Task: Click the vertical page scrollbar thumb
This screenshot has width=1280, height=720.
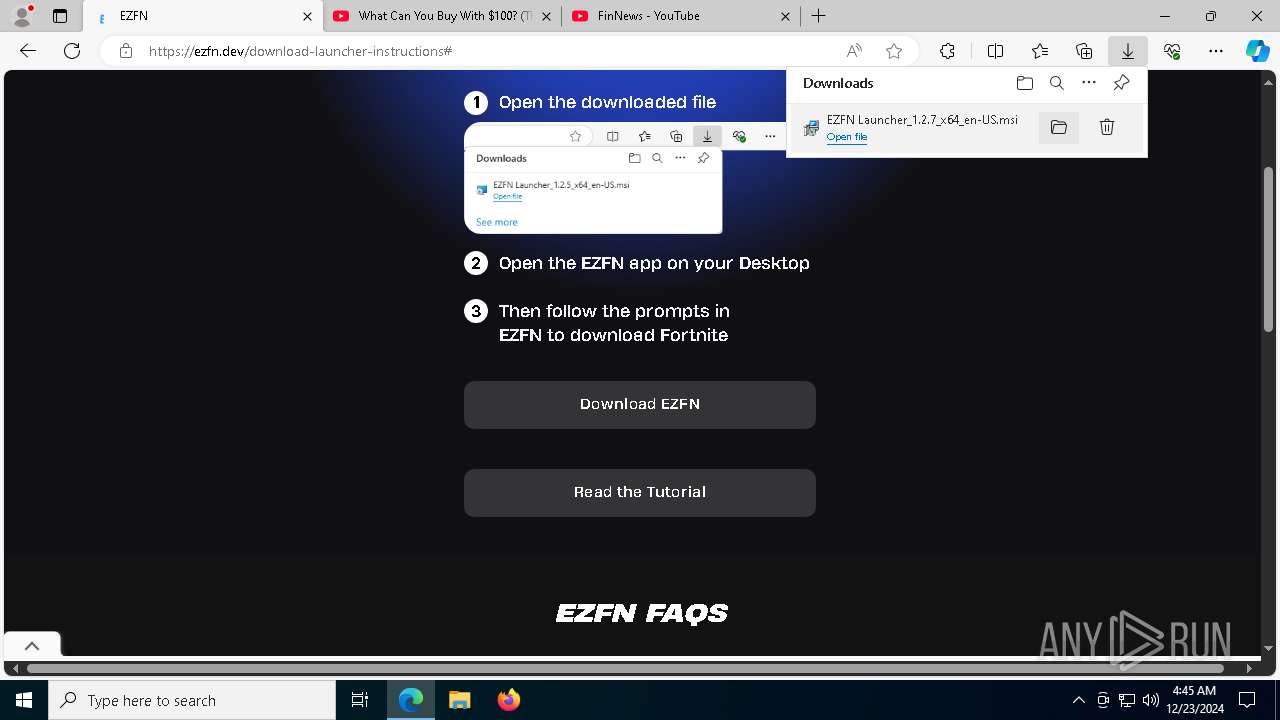Action: click(x=1269, y=249)
